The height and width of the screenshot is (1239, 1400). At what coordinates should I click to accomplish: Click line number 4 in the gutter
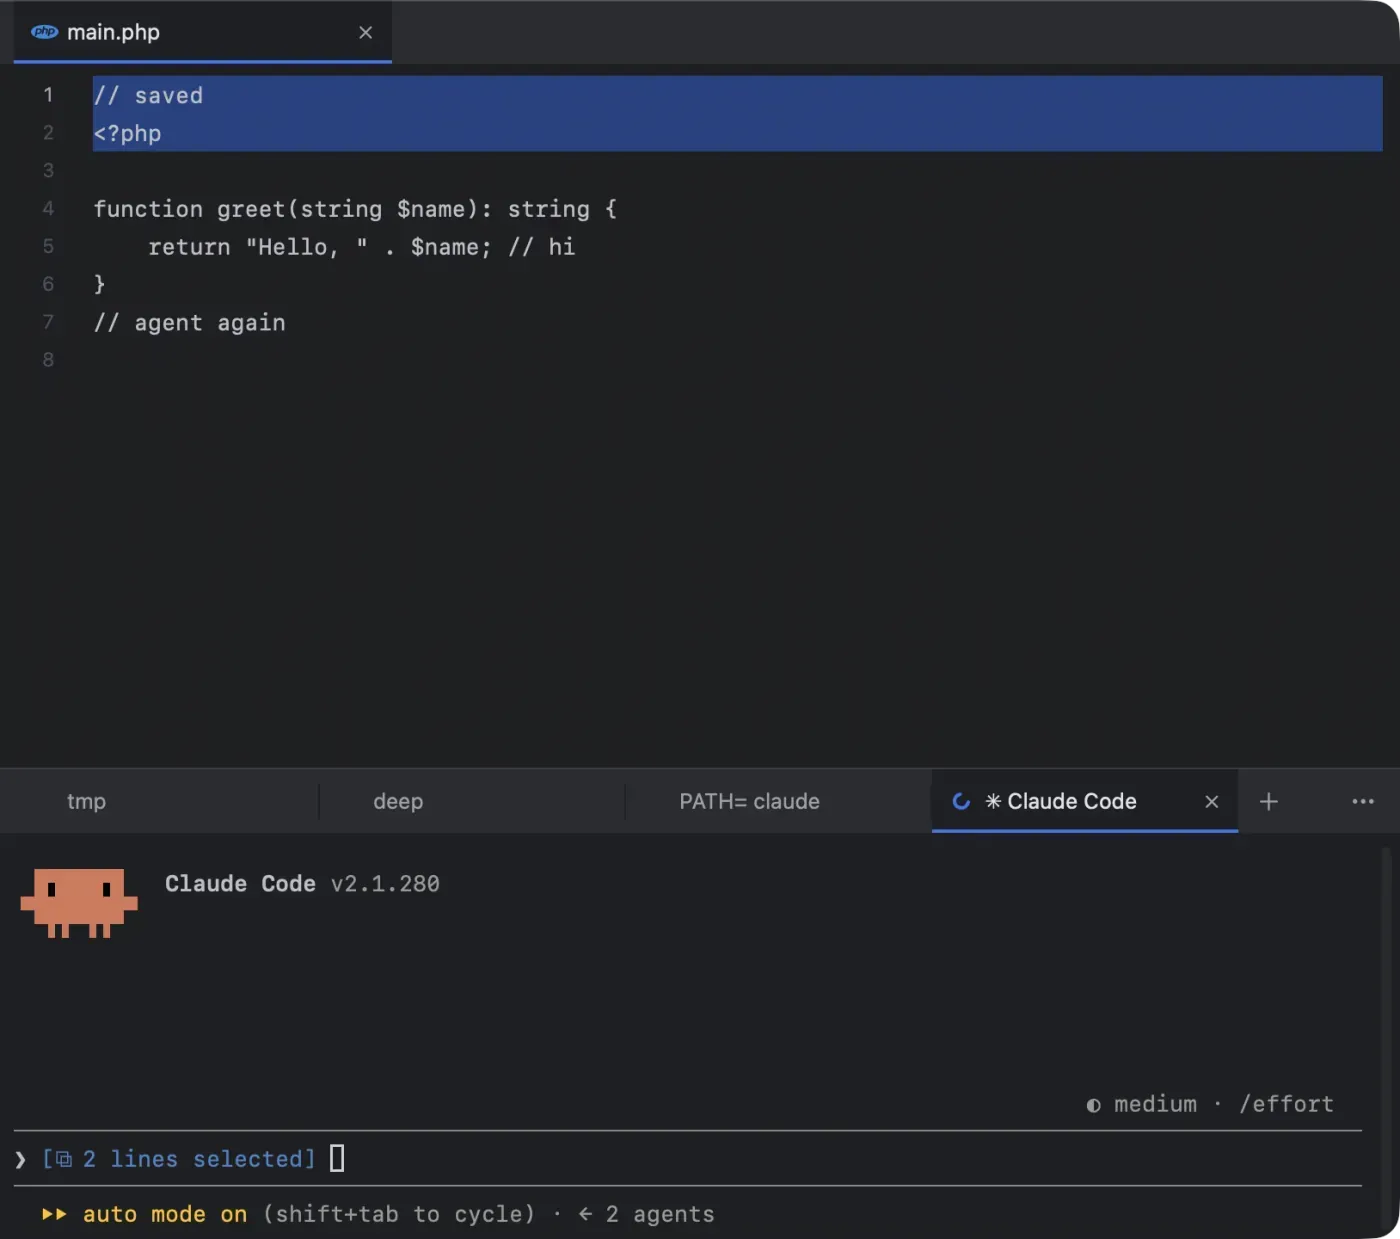[48, 209]
